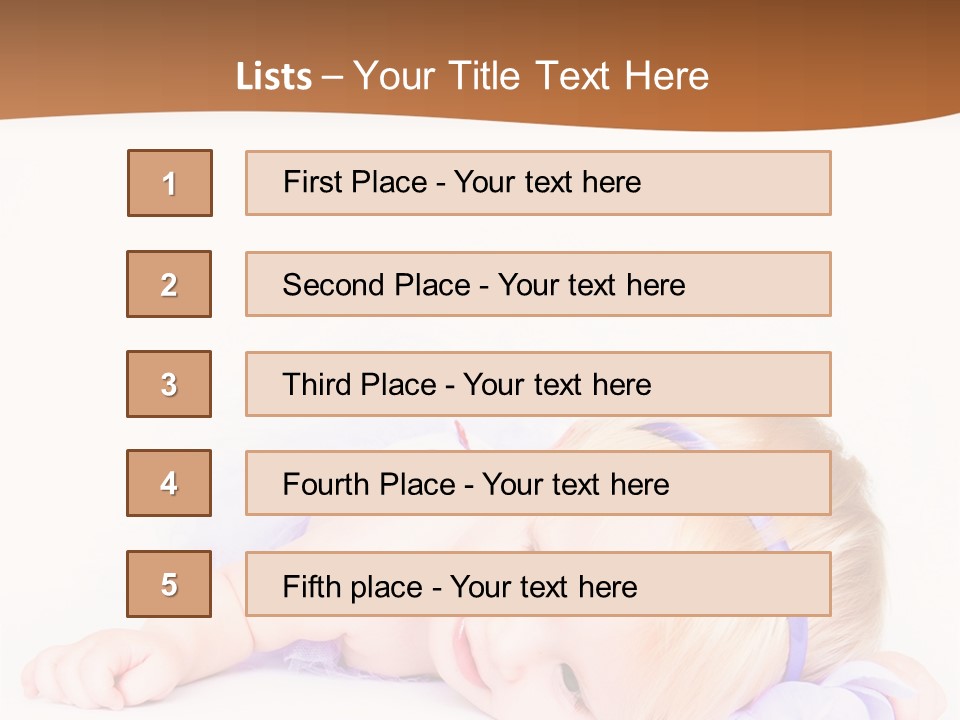Viewport: 960px width, 720px height.
Task: Select the number 4 box
Action: pos(169,484)
